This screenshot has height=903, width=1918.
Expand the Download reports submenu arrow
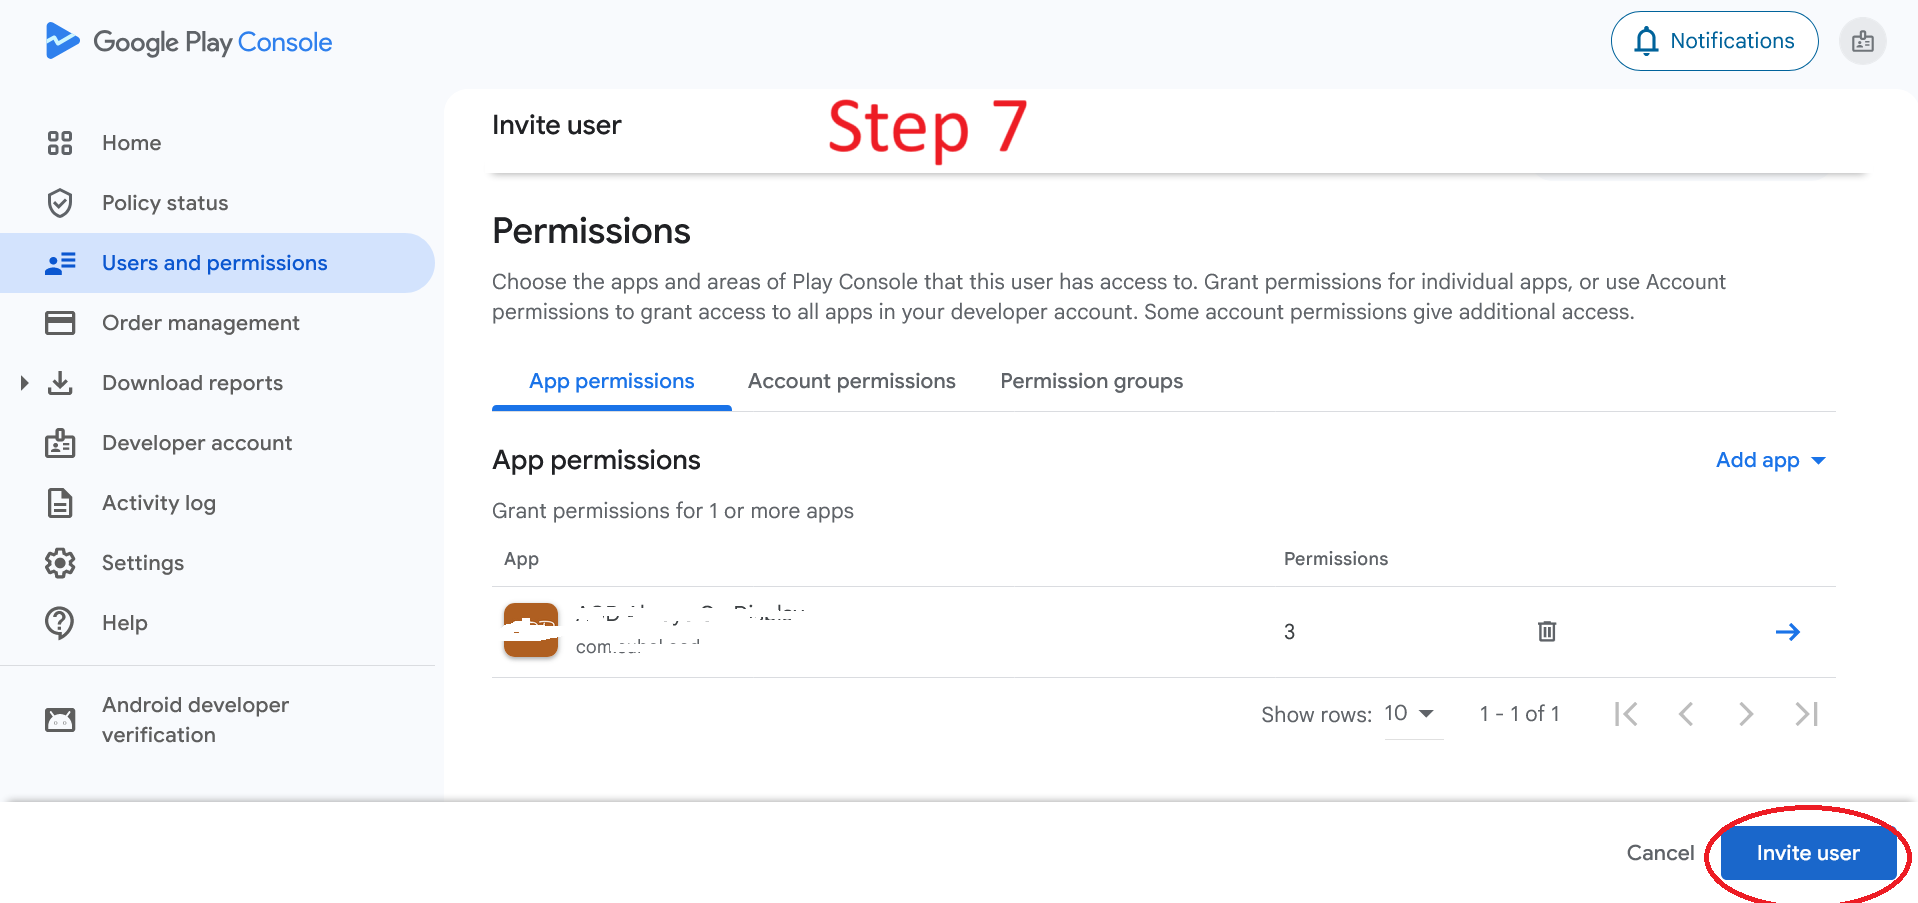tap(24, 383)
